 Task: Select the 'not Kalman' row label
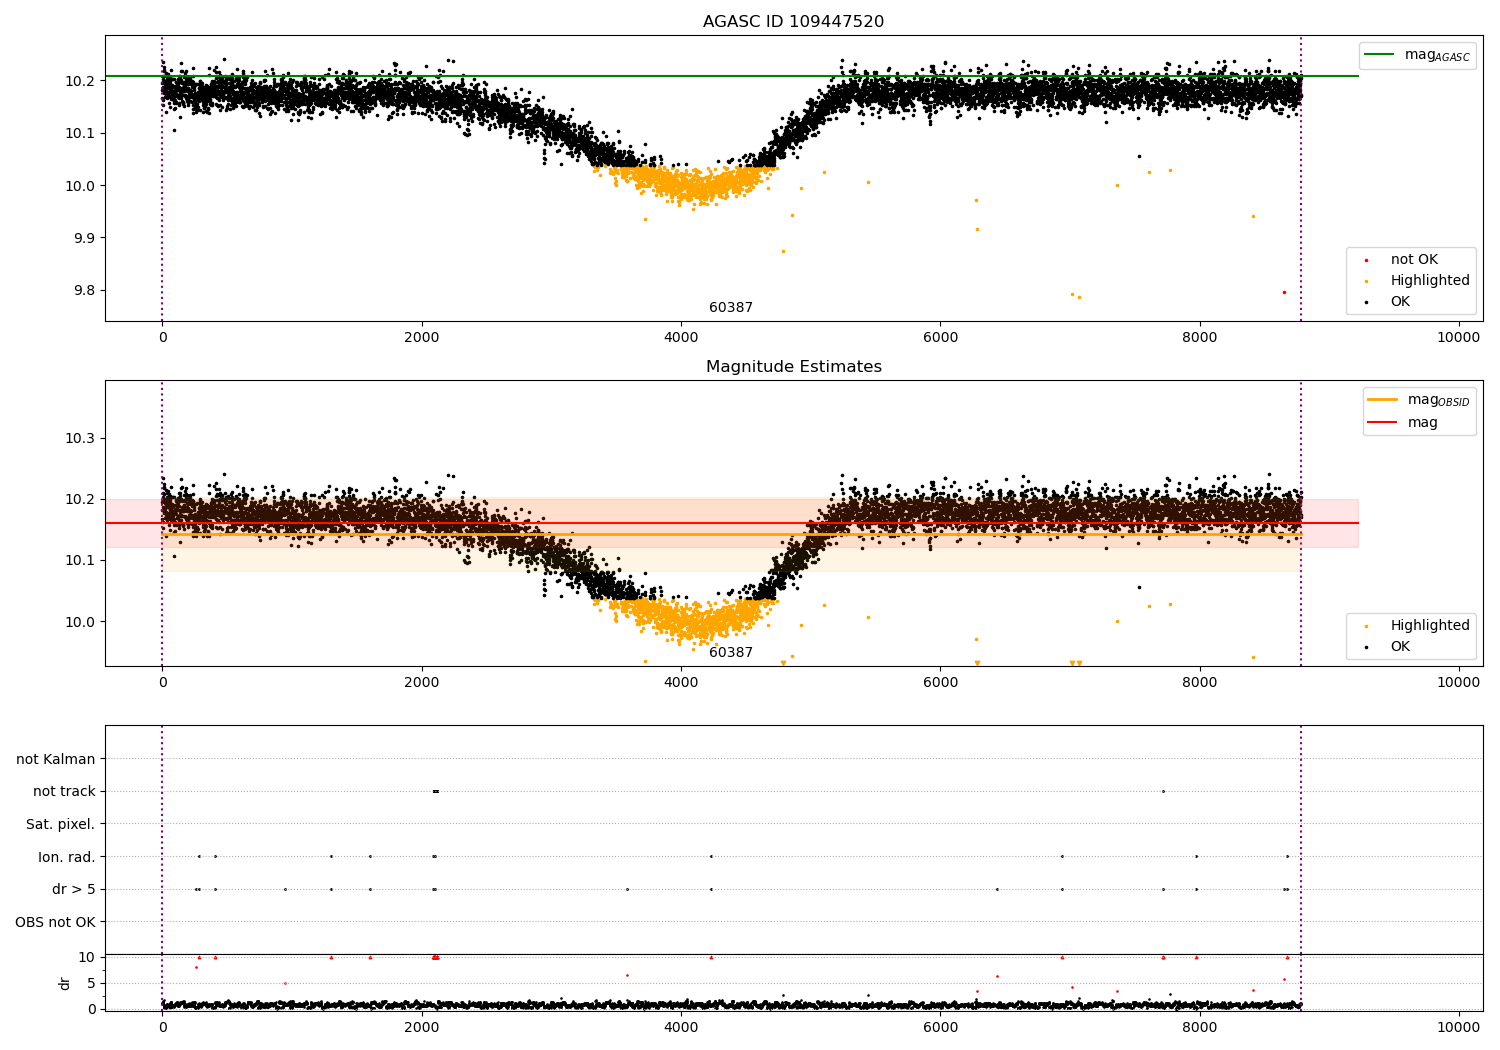[56, 759]
